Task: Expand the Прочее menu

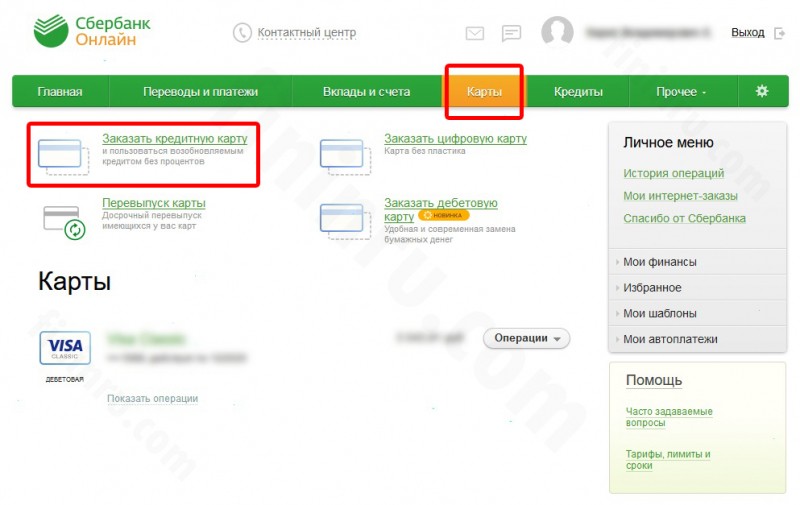Action: click(x=681, y=92)
